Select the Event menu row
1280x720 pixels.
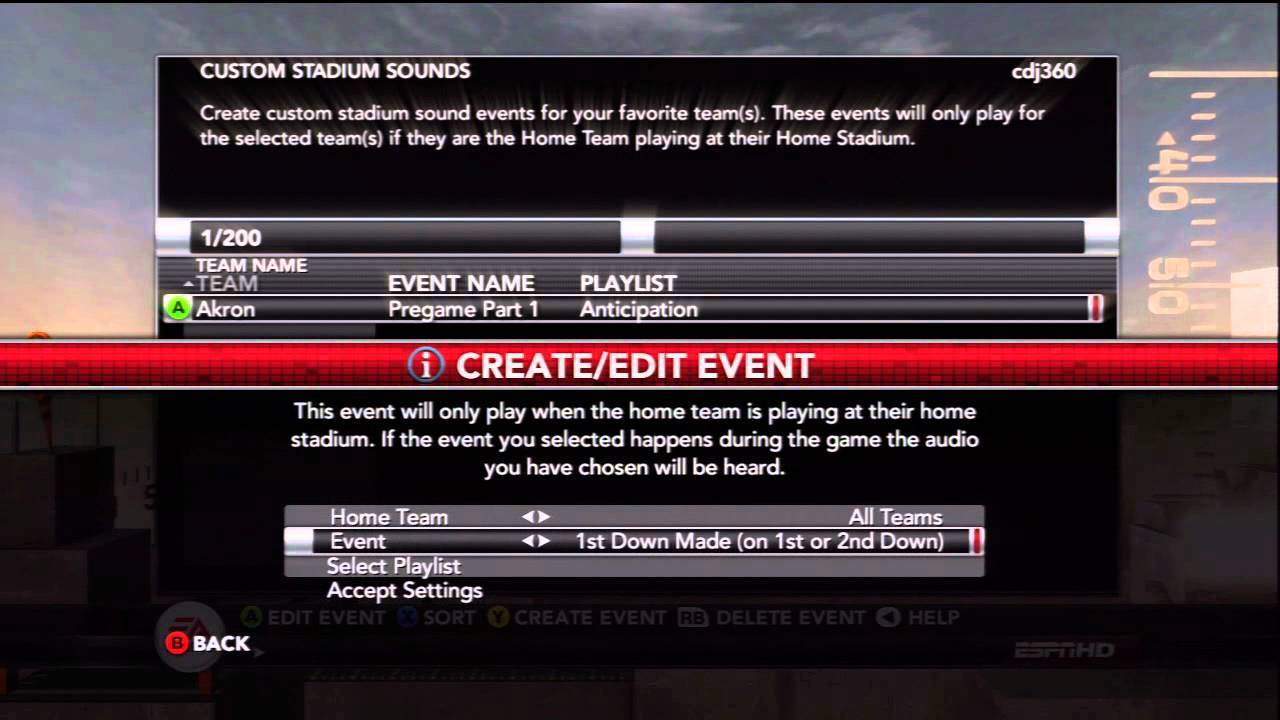635,541
